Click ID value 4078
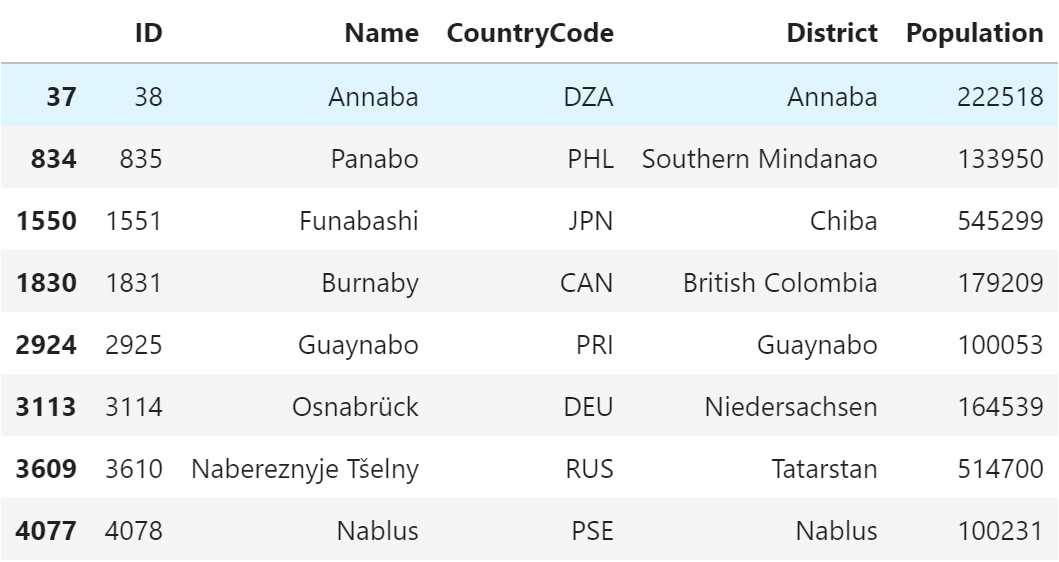The width and height of the screenshot is (1059, 562). [134, 531]
